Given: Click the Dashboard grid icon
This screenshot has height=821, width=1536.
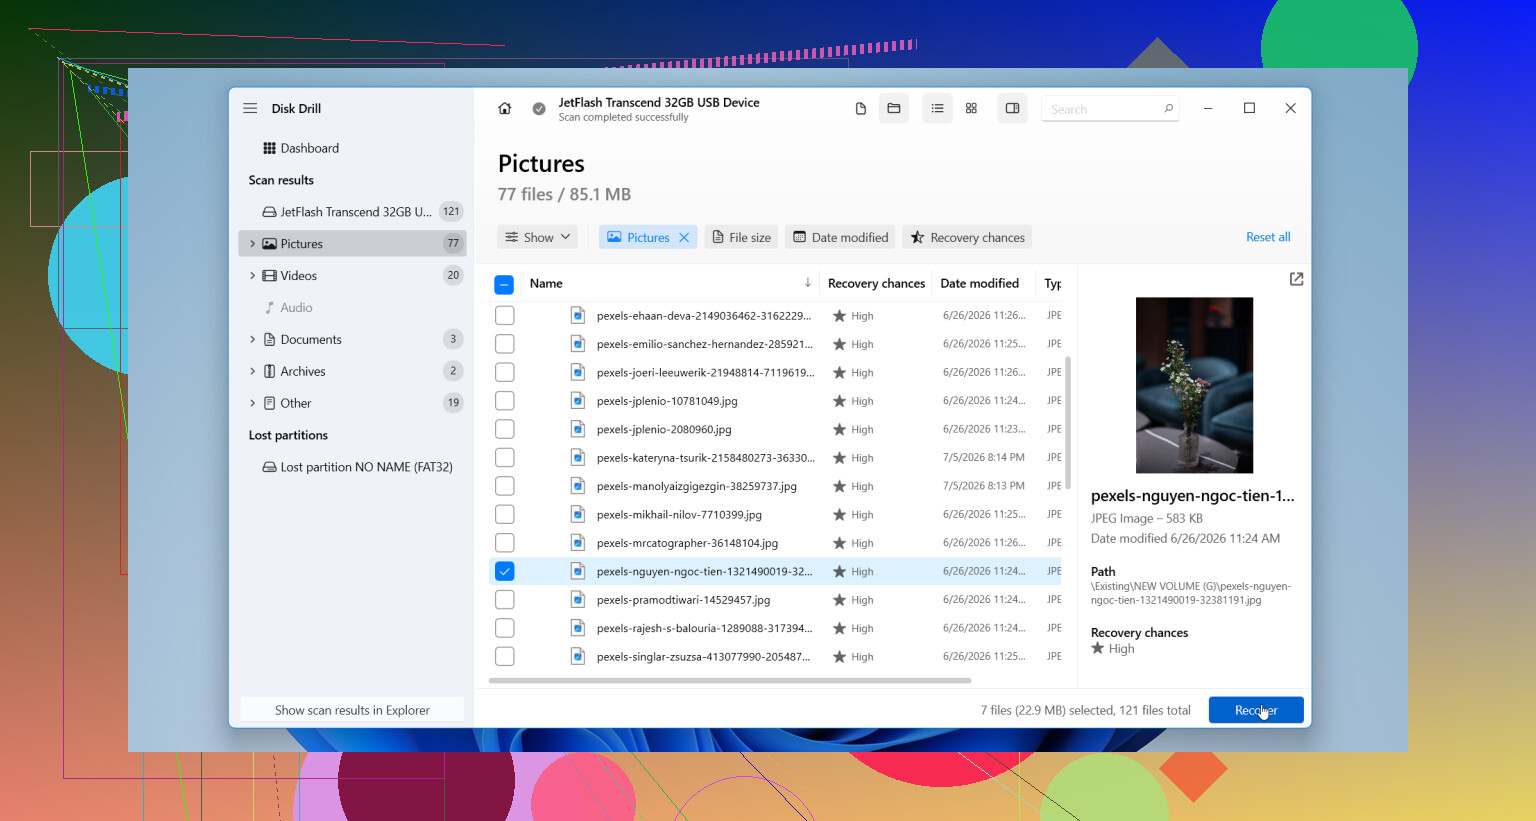Looking at the screenshot, I should 269,148.
